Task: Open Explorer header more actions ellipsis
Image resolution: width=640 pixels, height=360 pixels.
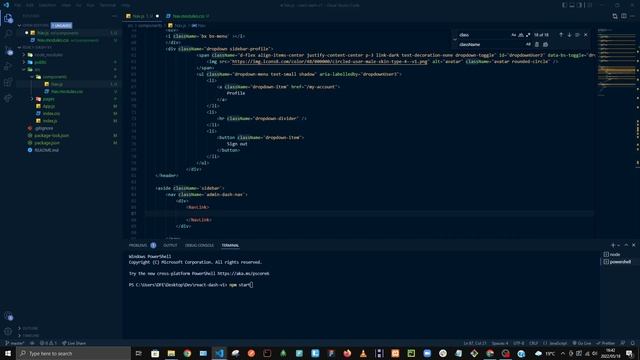Action: point(114,16)
